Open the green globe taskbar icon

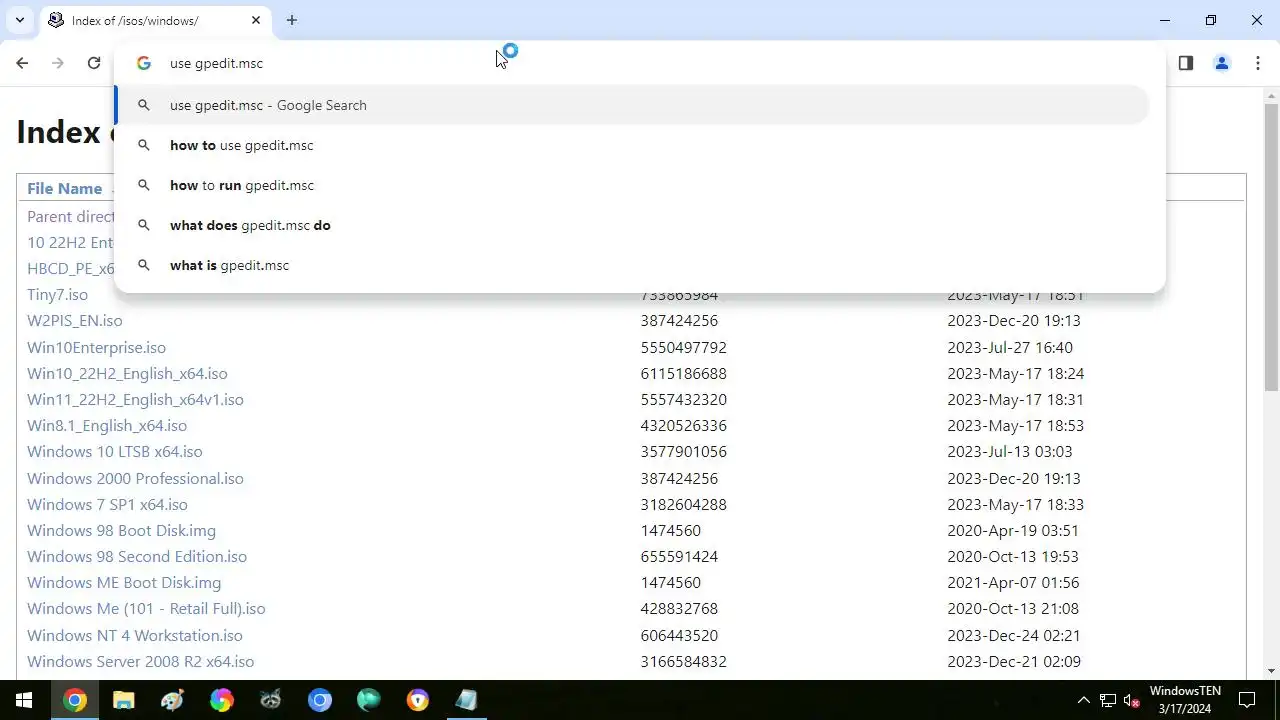369,700
